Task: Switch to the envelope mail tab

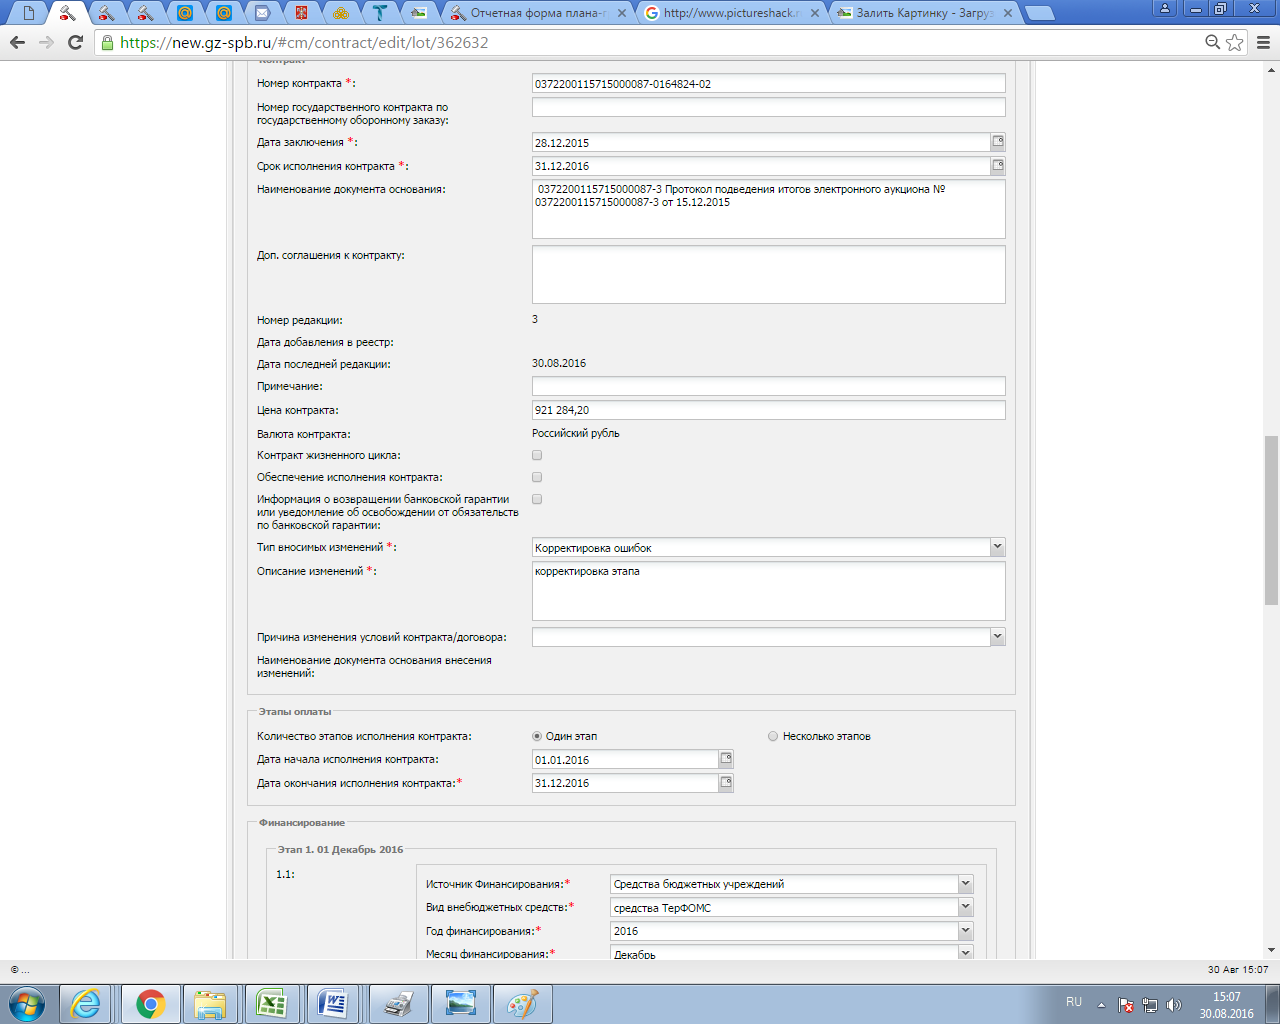Action: click(x=262, y=13)
